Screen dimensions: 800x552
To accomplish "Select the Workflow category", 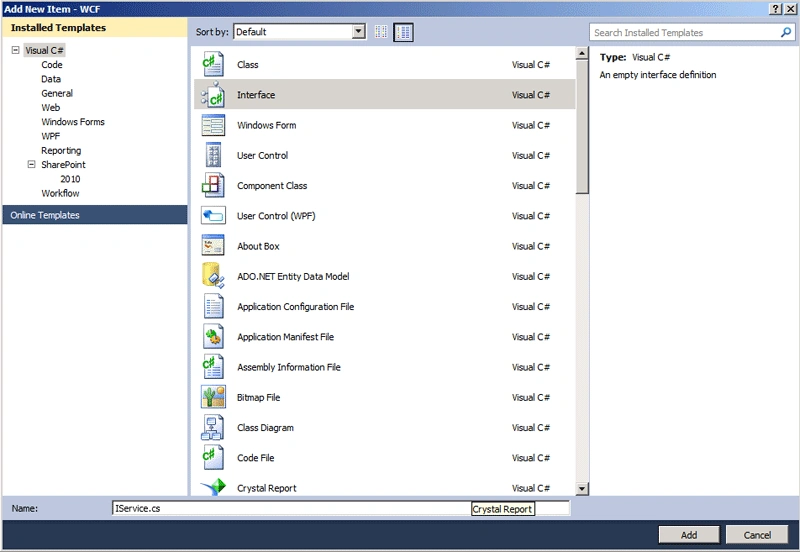I will pyautogui.click(x=60, y=193).
